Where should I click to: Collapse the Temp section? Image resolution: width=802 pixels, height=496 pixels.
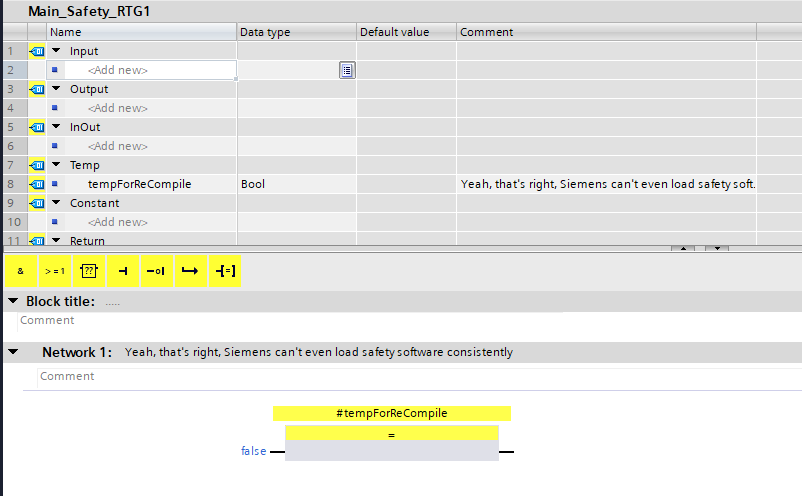tap(56, 164)
